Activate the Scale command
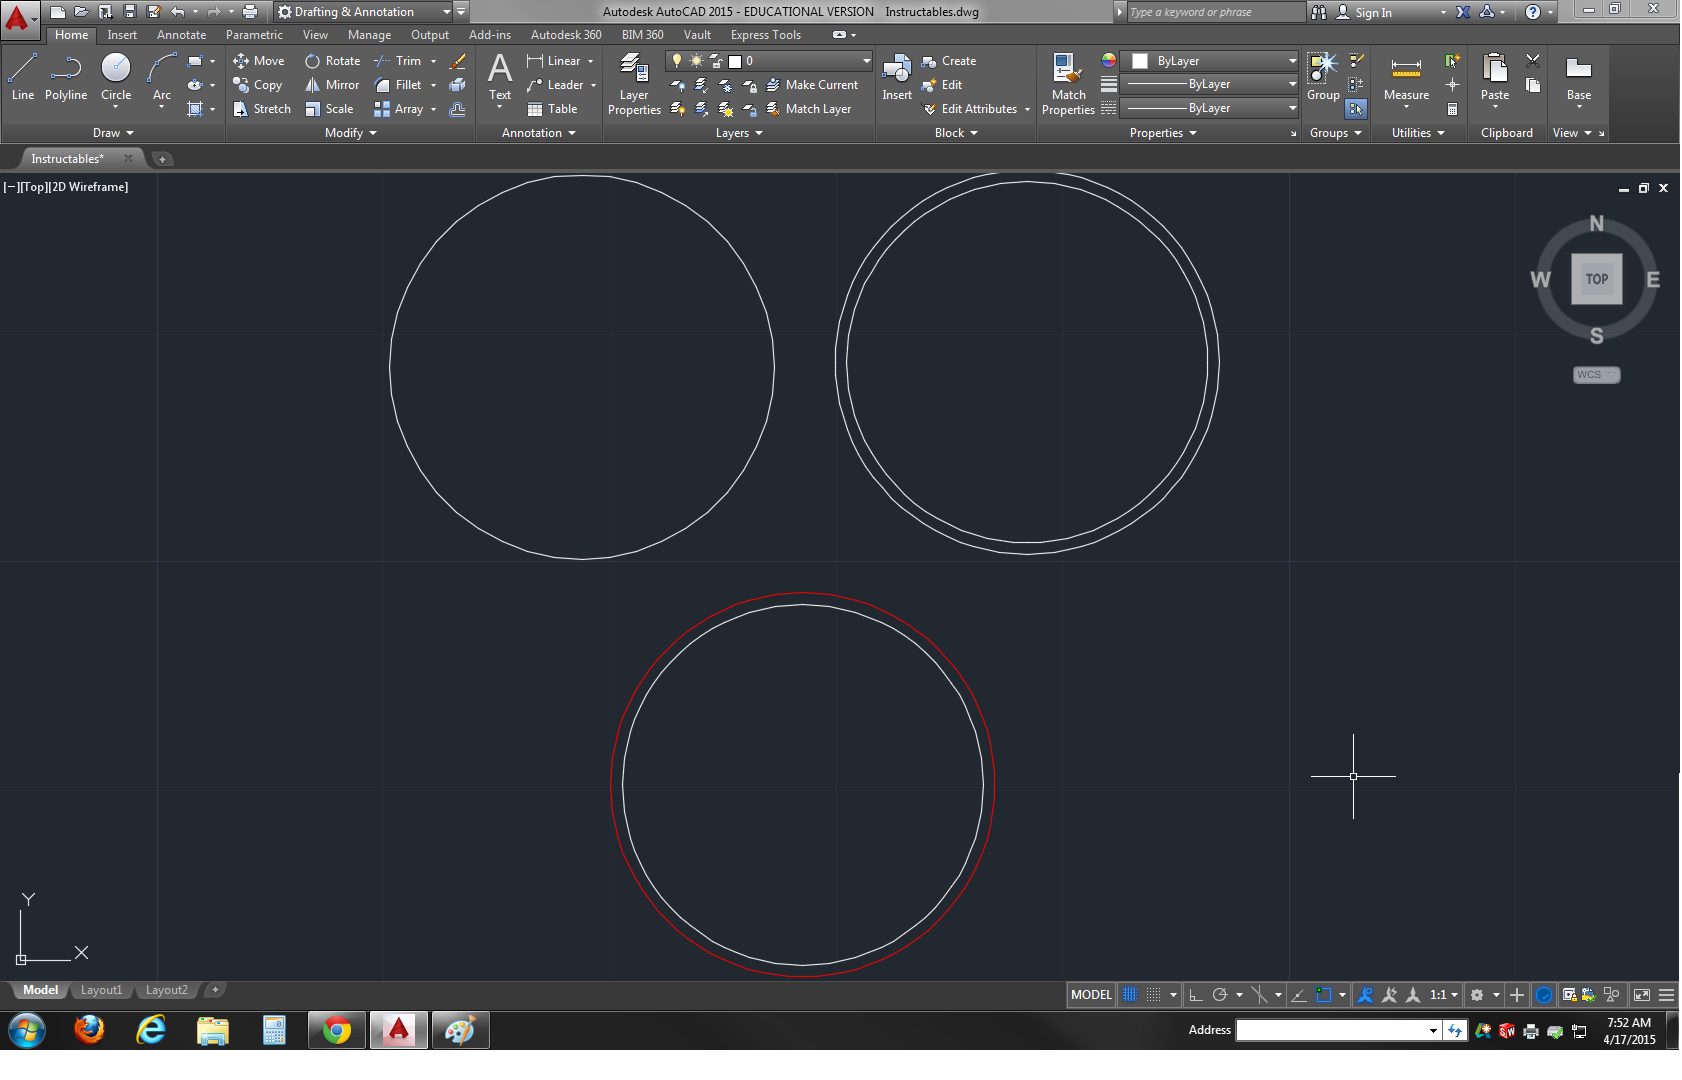Screen dimensions: 1682x1080 pos(329,109)
